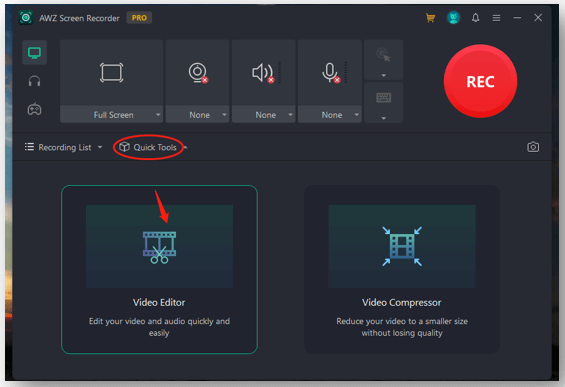Close the AWZ Screen Recorder window
Image resolution: width=565 pixels, height=387 pixels.
tap(538, 18)
